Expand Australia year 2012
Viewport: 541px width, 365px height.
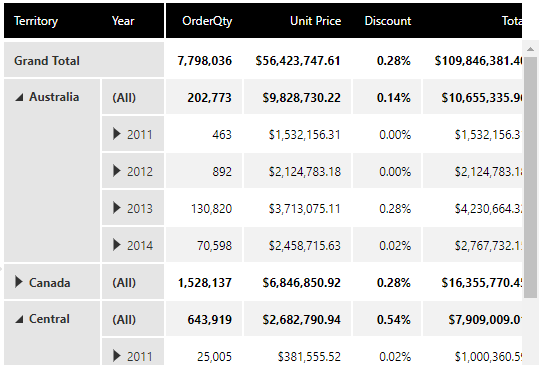pyautogui.click(x=117, y=171)
